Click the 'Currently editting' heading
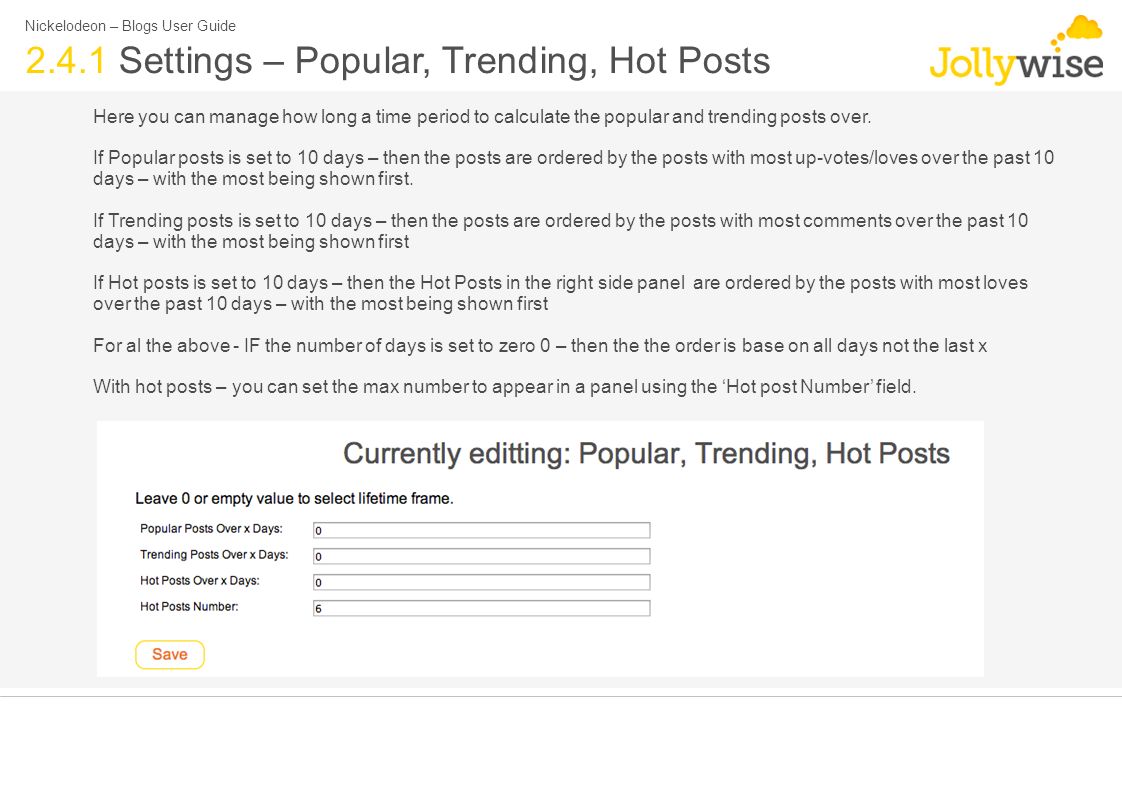The image size is (1122, 794). pos(646,454)
